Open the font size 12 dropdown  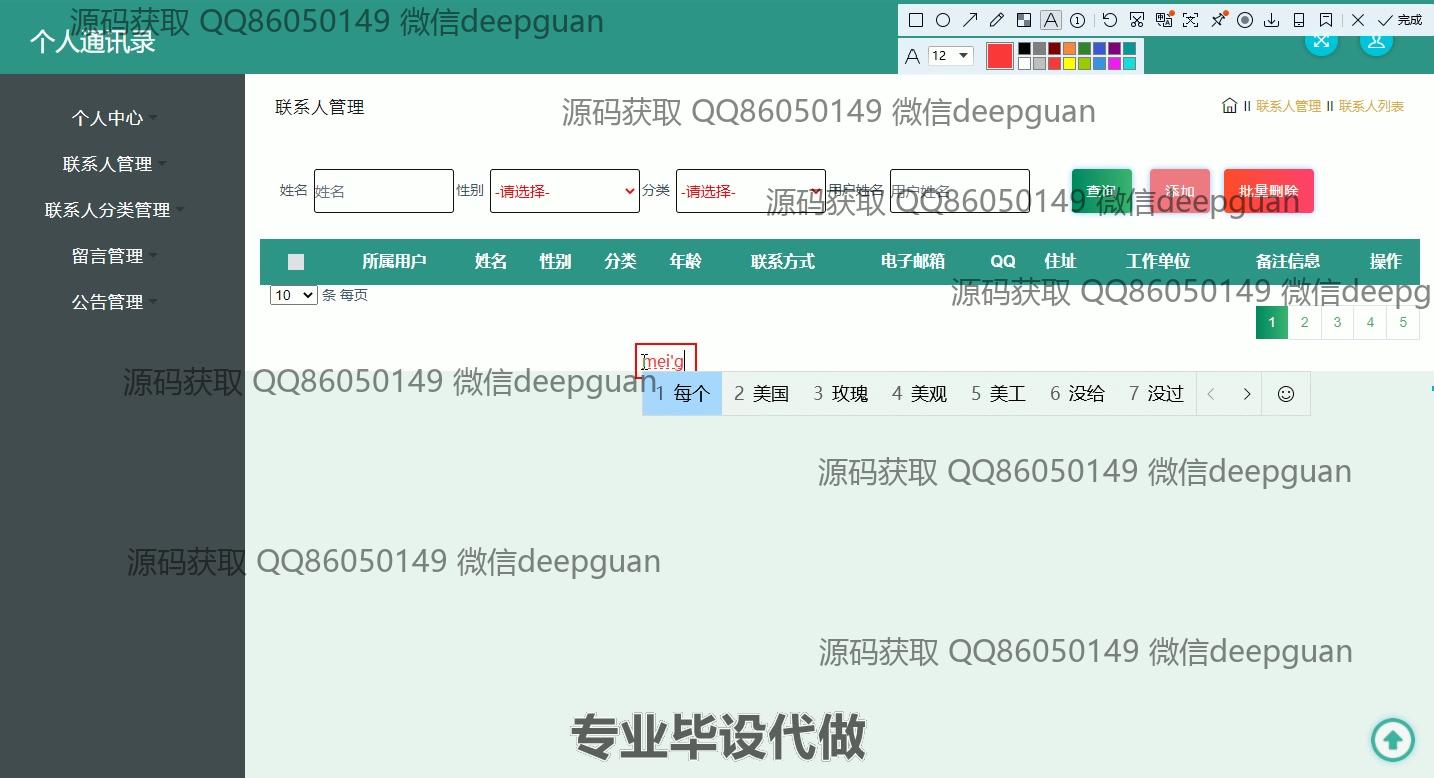(950, 56)
